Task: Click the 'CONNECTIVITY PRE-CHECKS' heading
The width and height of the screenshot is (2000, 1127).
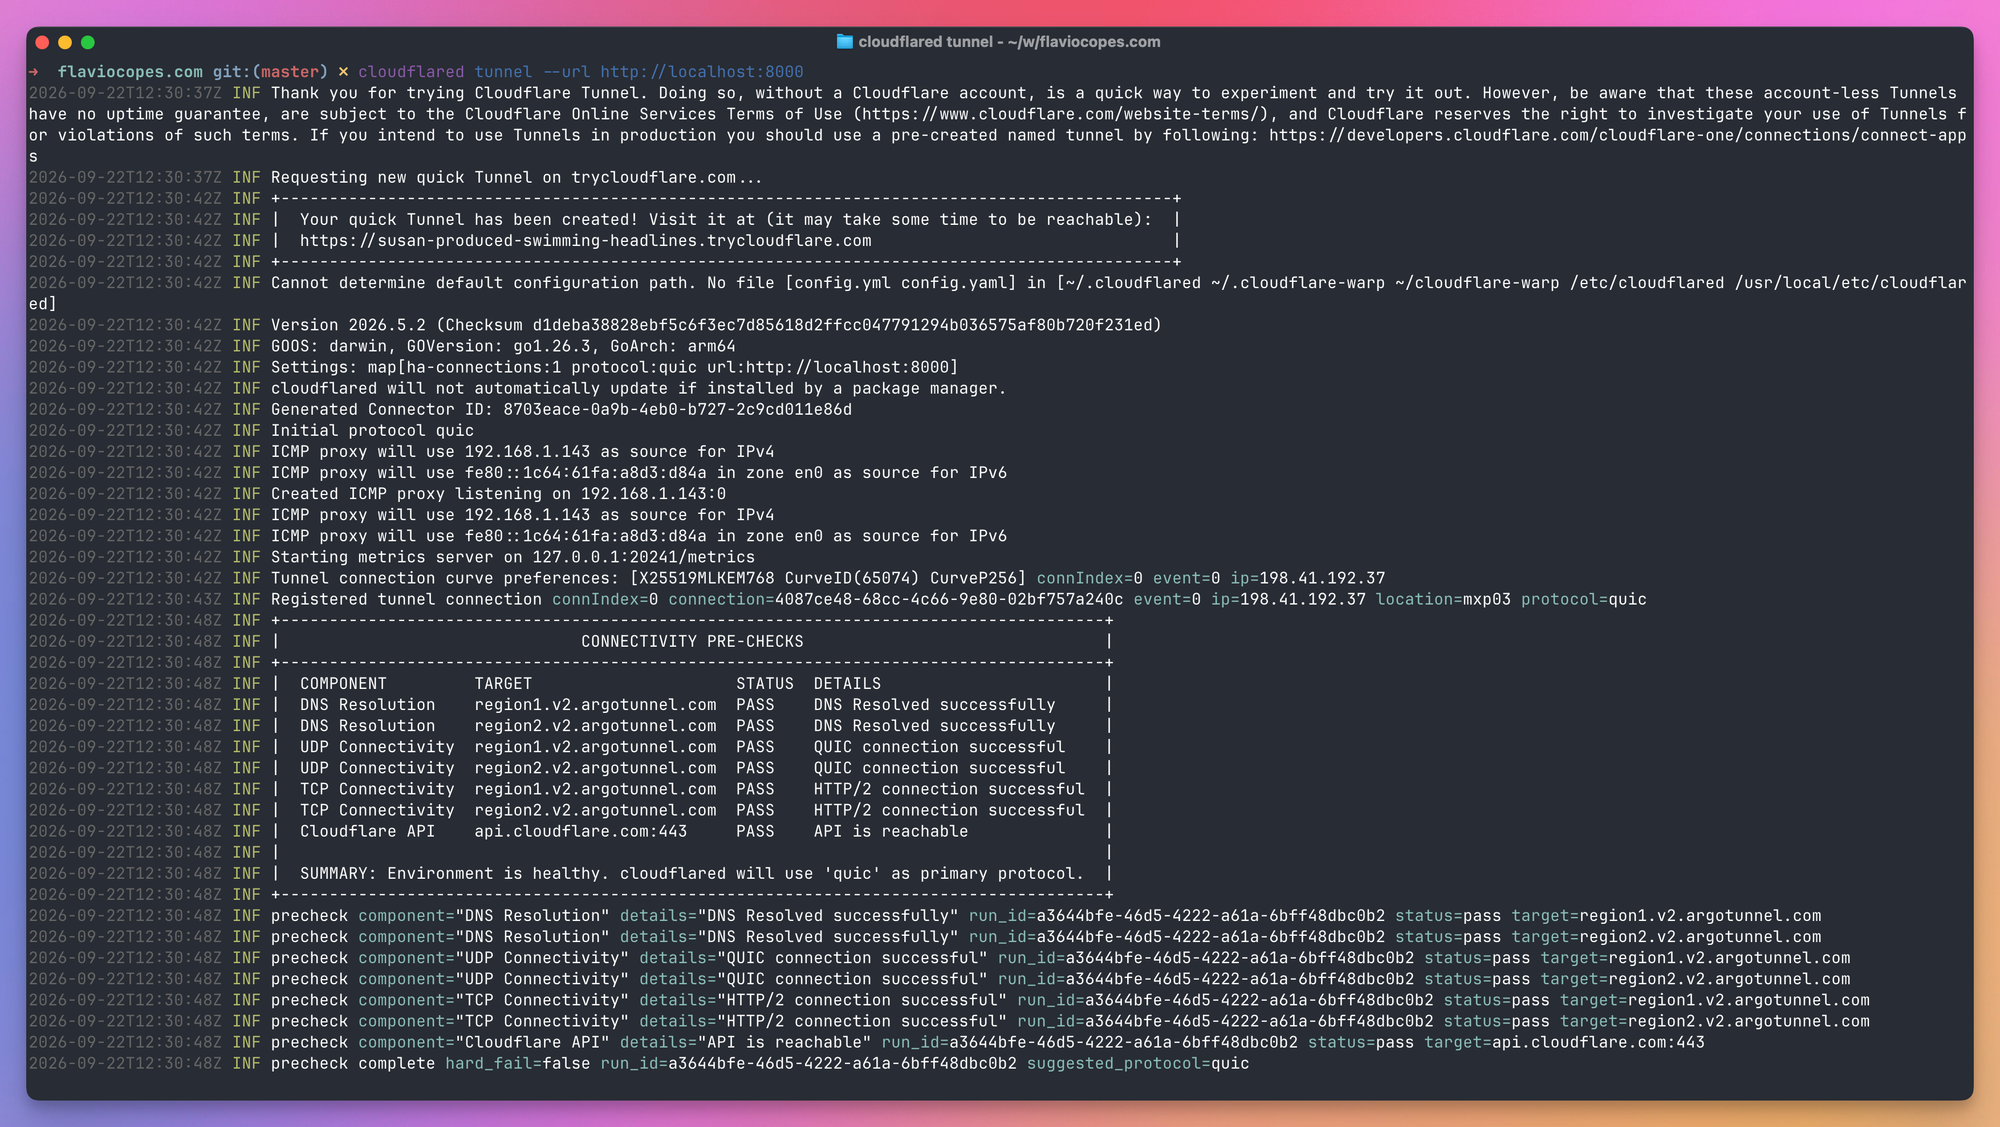Action: point(692,642)
